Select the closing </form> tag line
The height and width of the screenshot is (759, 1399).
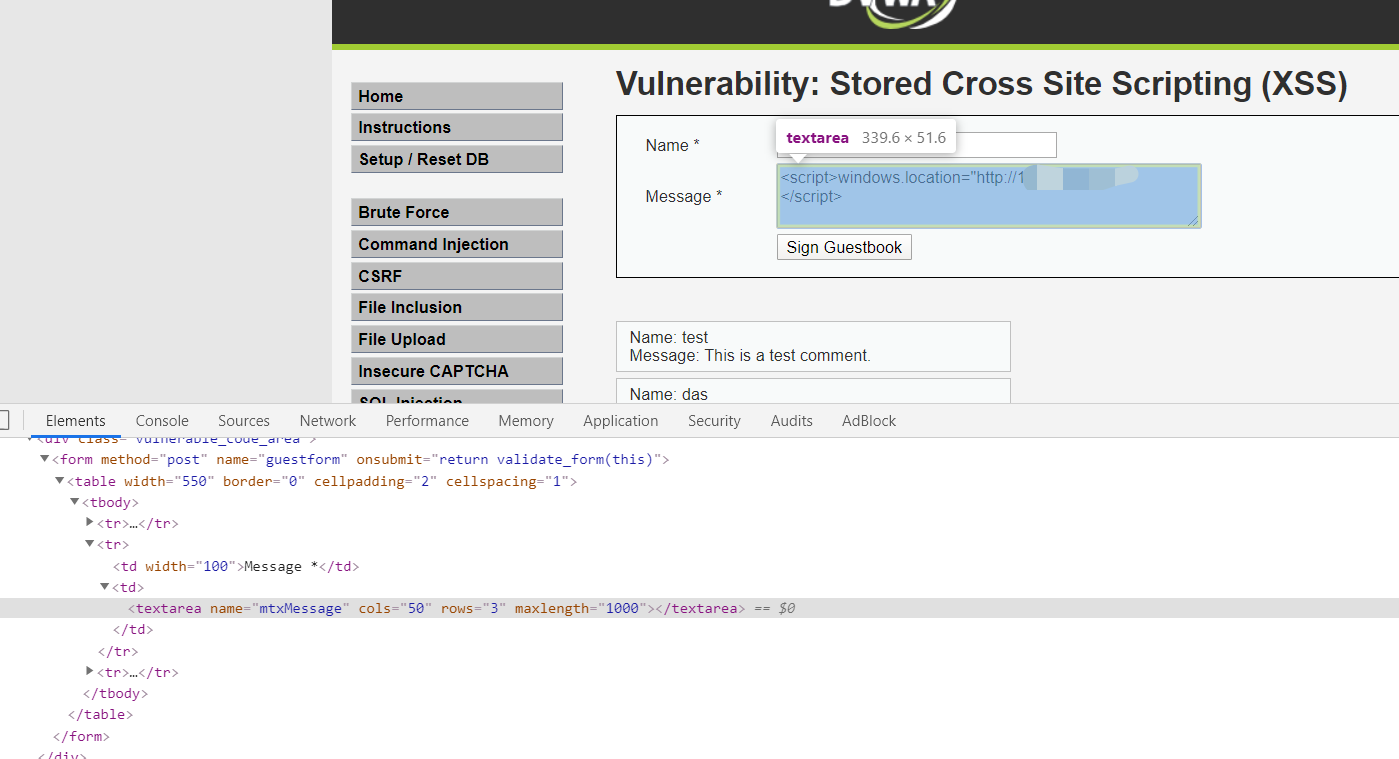tap(81, 736)
